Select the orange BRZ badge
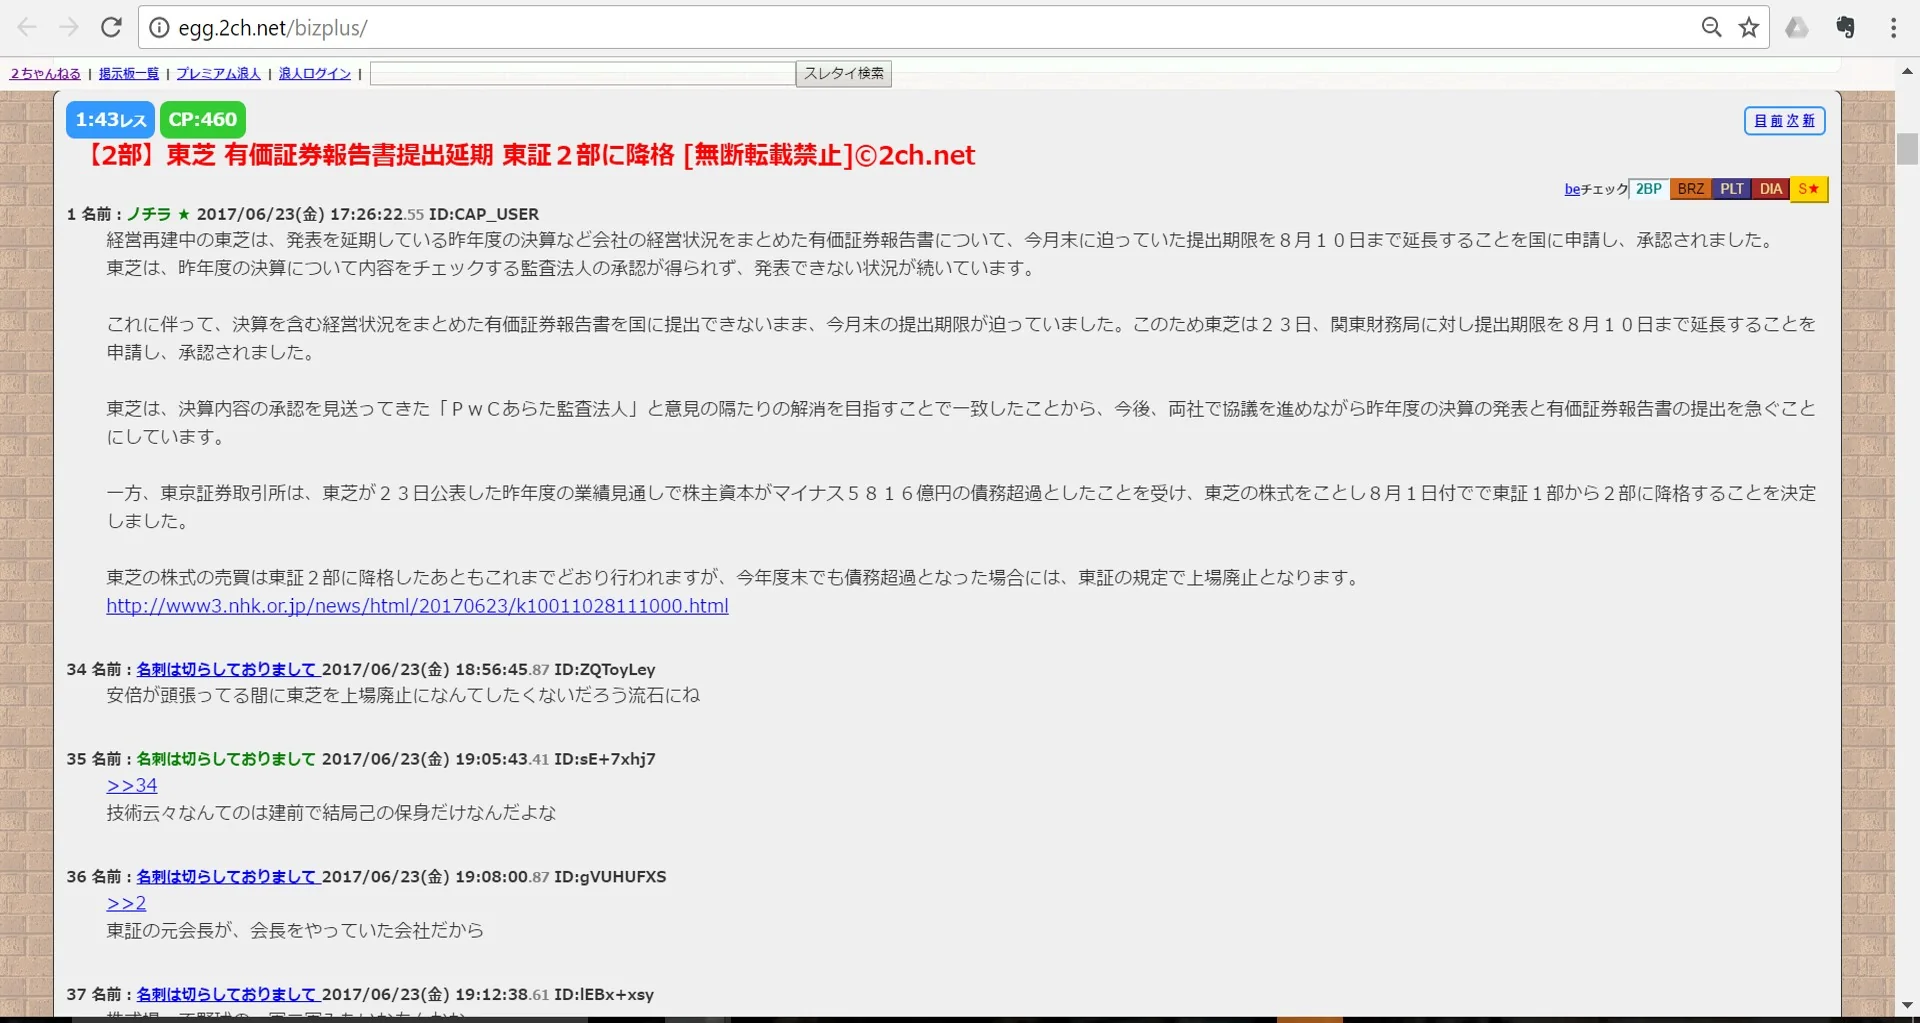1920x1023 pixels. [x=1691, y=189]
